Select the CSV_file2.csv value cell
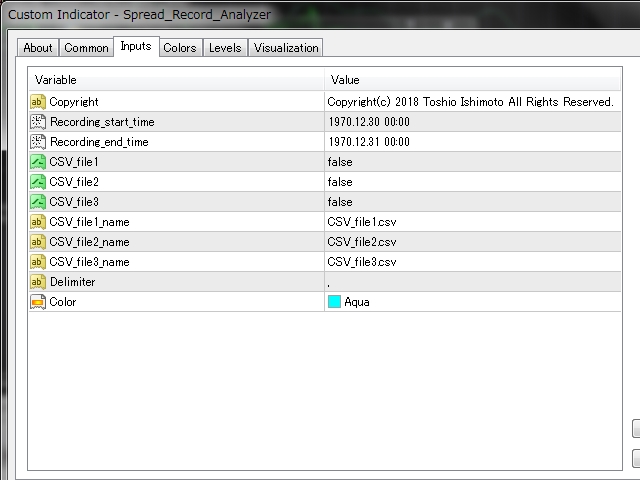The height and width of the screenshot is (480, 640). 473,242
